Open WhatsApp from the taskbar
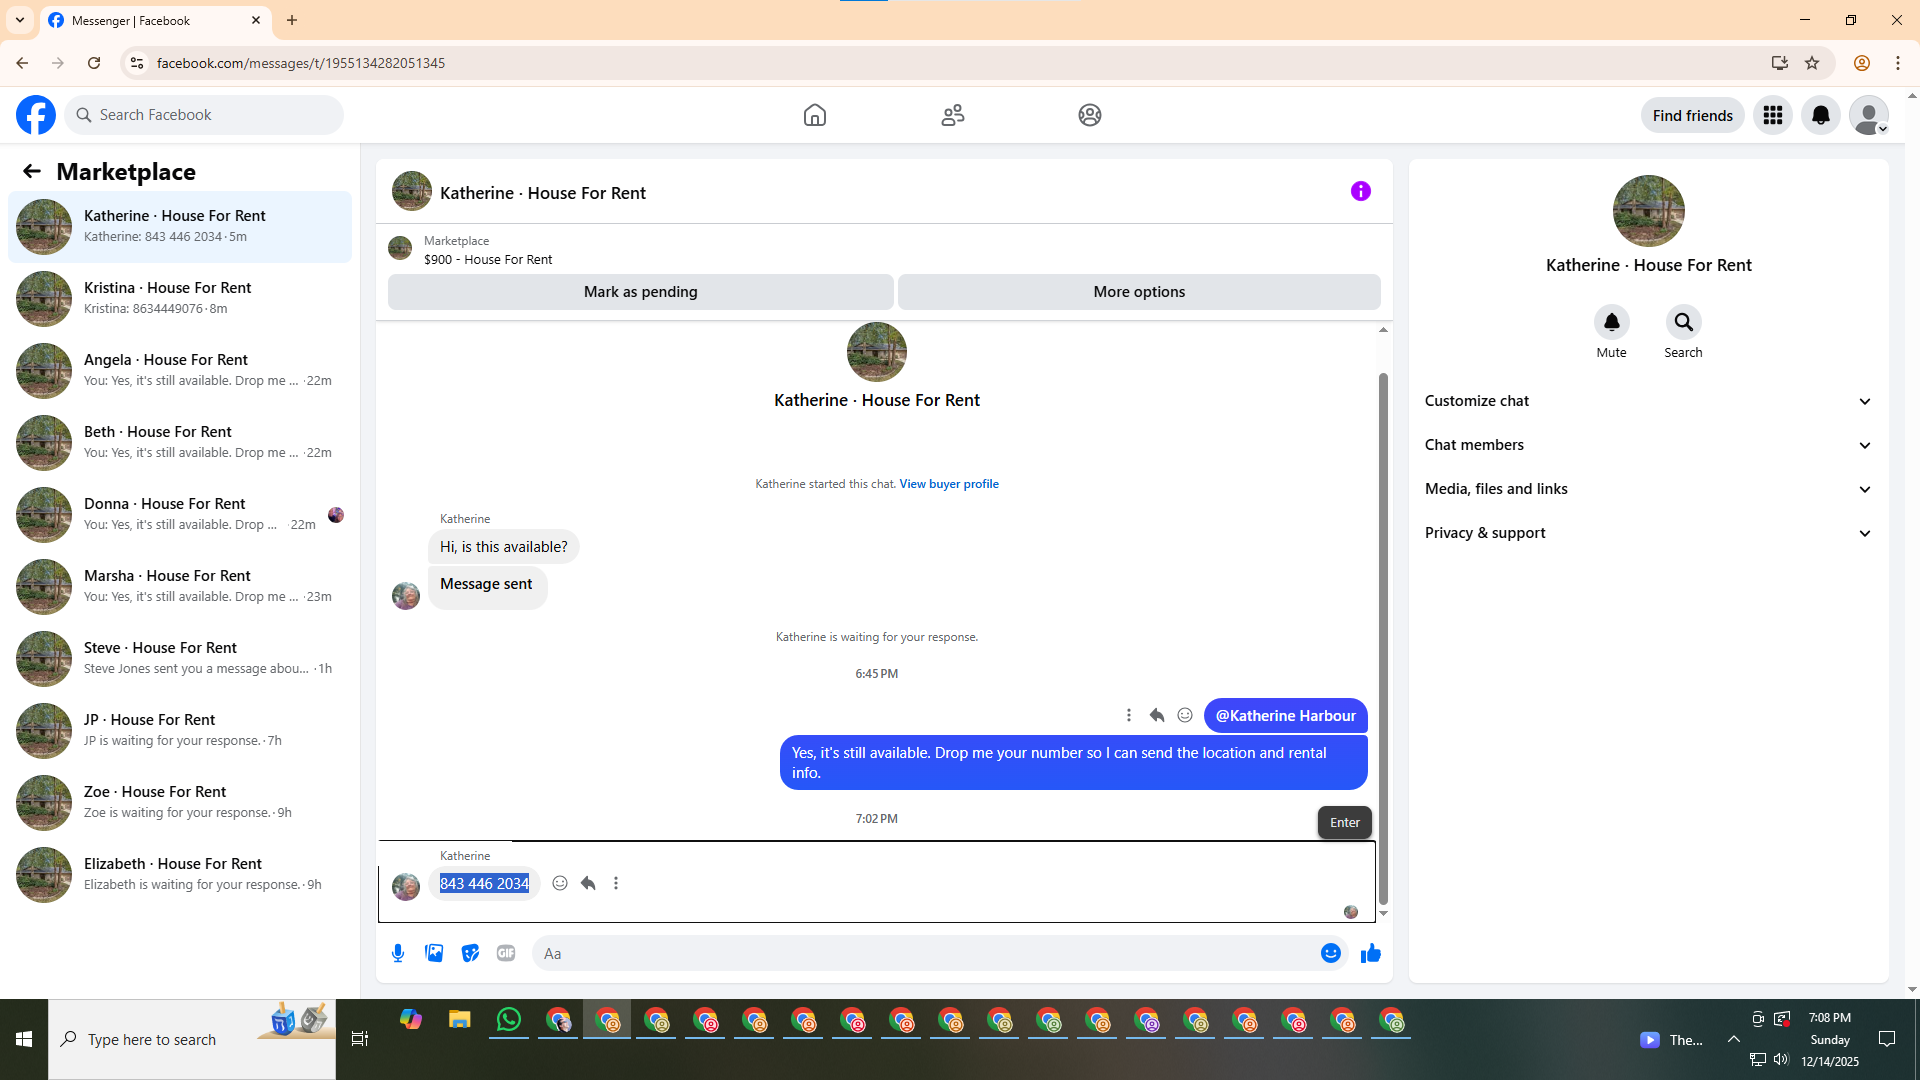Screen dimensions: 1920x1080 point(509,1020)
